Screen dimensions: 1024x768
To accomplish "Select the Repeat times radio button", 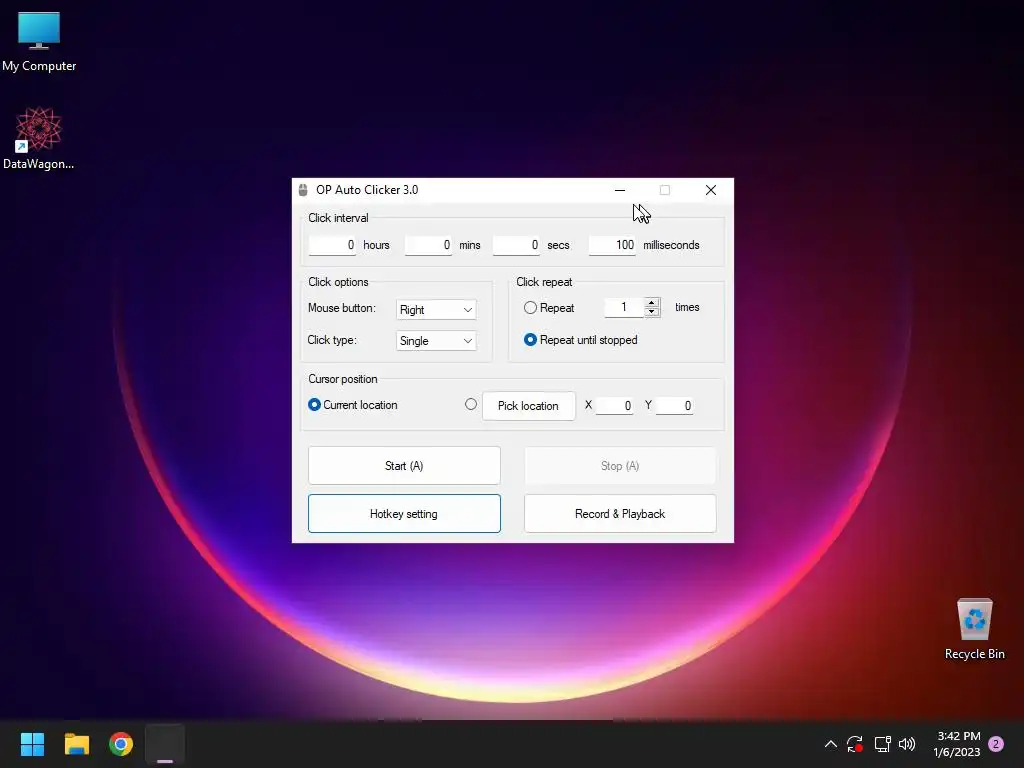I will pyautogui.click(x=530, y=308).
